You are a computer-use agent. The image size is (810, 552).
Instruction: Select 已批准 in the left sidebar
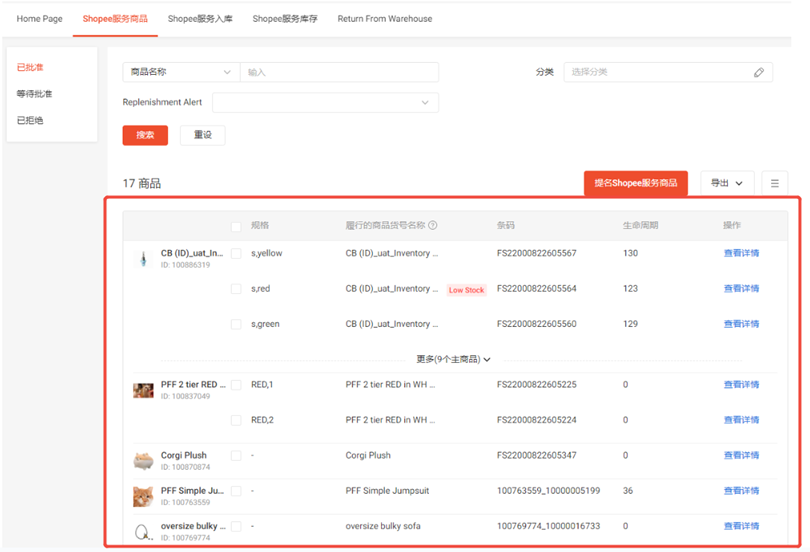click(30, 67)
